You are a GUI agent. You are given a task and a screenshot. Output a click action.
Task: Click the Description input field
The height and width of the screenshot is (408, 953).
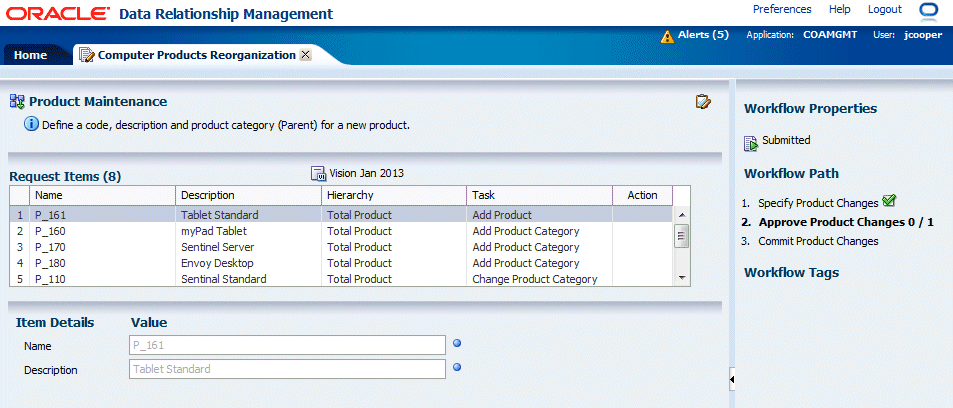(287, 369)
